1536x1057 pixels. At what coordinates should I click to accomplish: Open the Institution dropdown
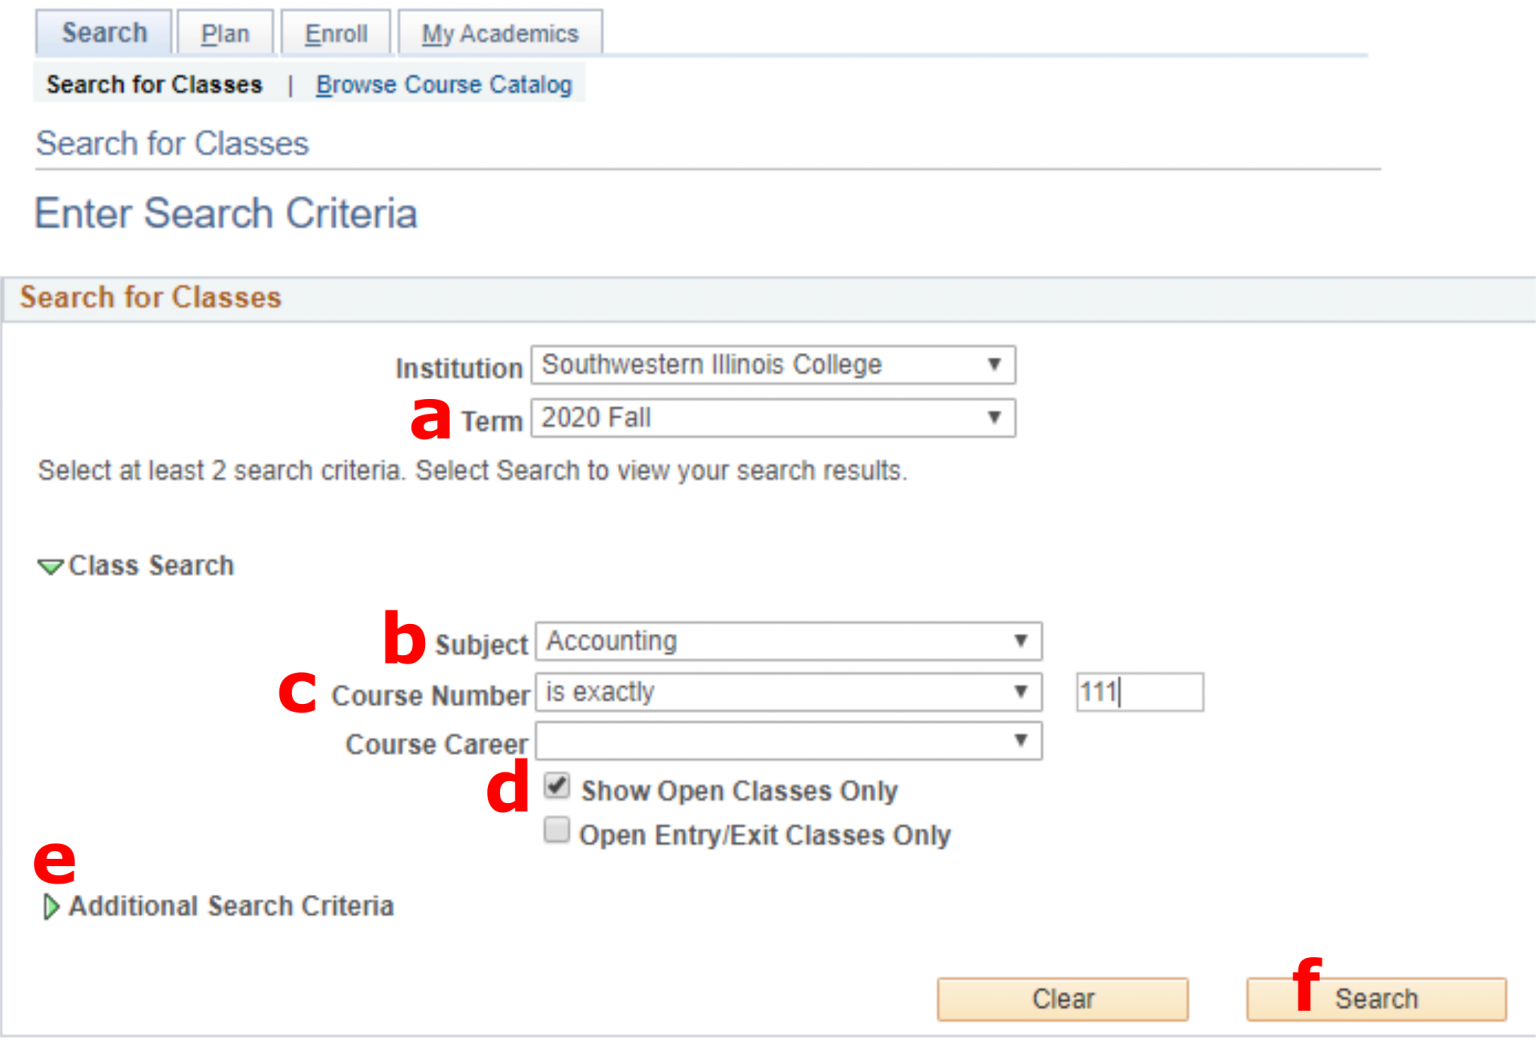click(x=772, y=365)
